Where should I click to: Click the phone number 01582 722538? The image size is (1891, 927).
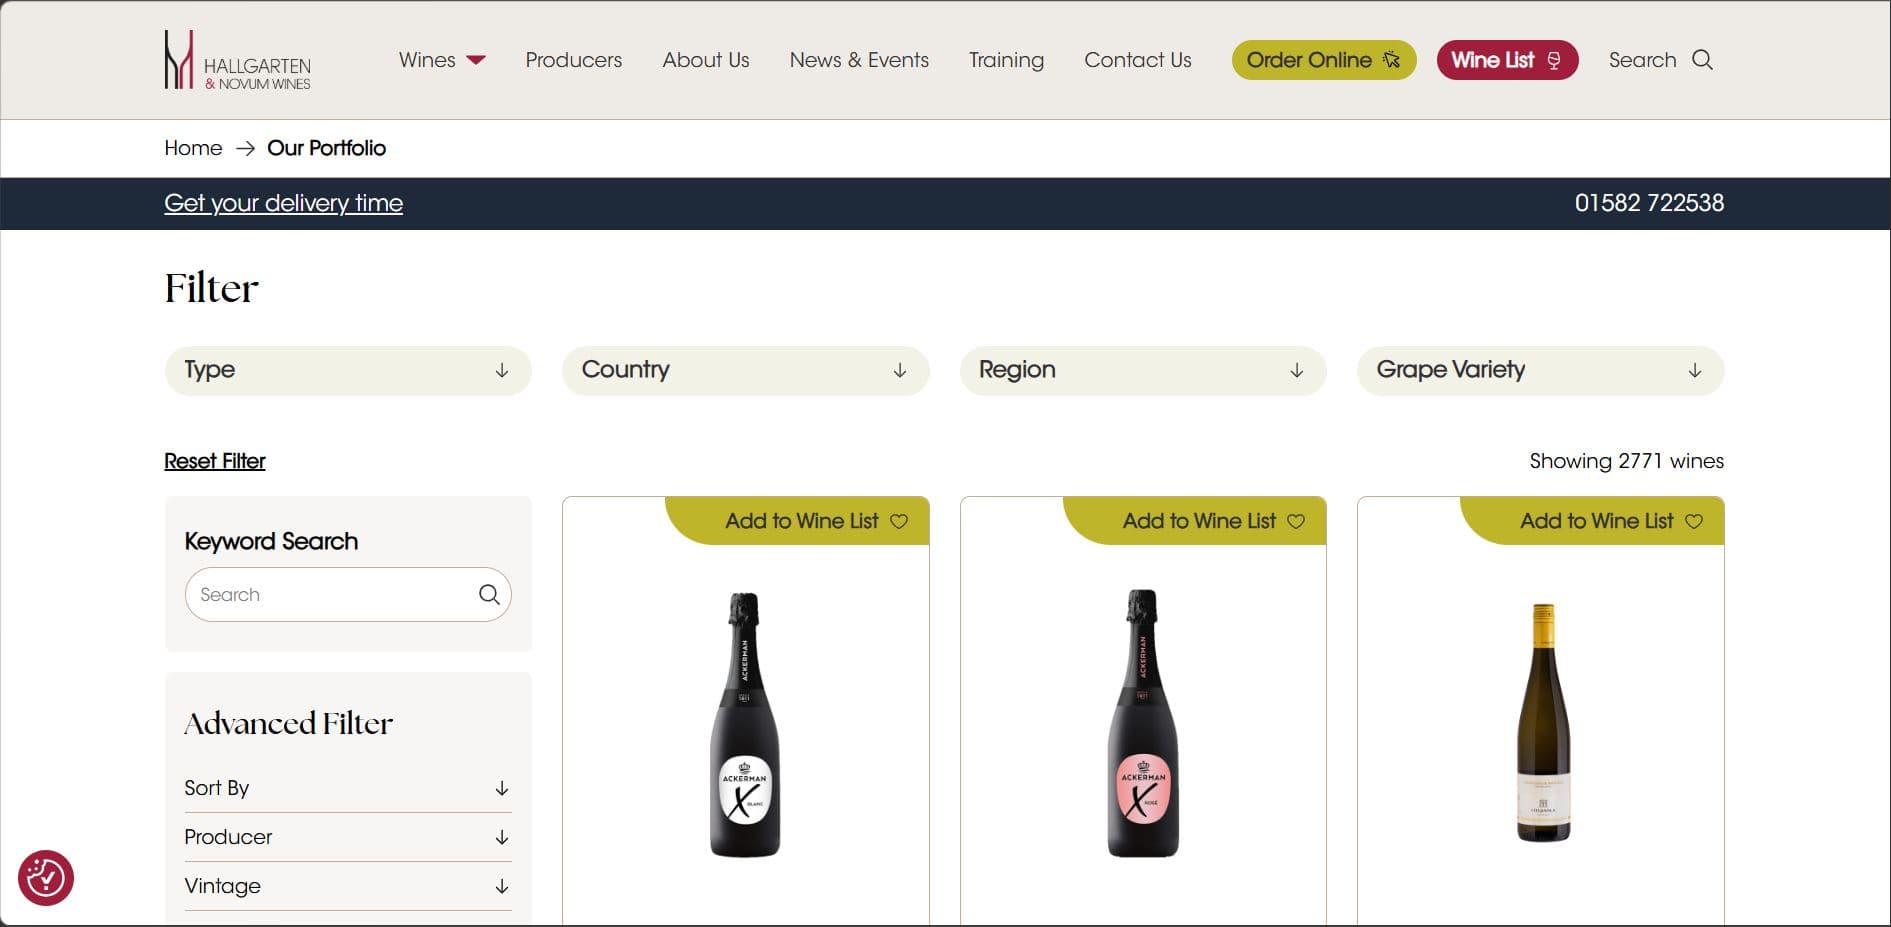[1649, 203]
